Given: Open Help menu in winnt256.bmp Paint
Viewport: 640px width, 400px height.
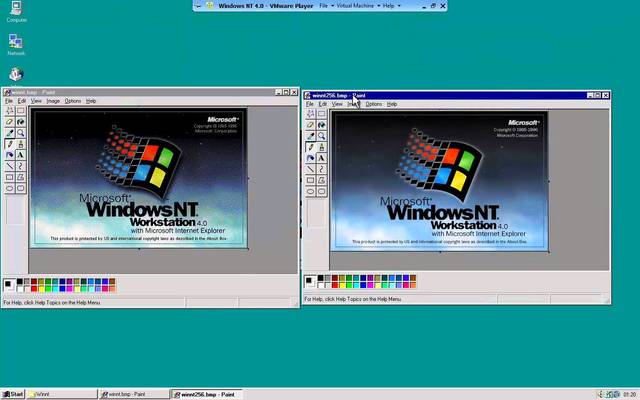Looking at the screenshot, I should [x=392, y=104].
